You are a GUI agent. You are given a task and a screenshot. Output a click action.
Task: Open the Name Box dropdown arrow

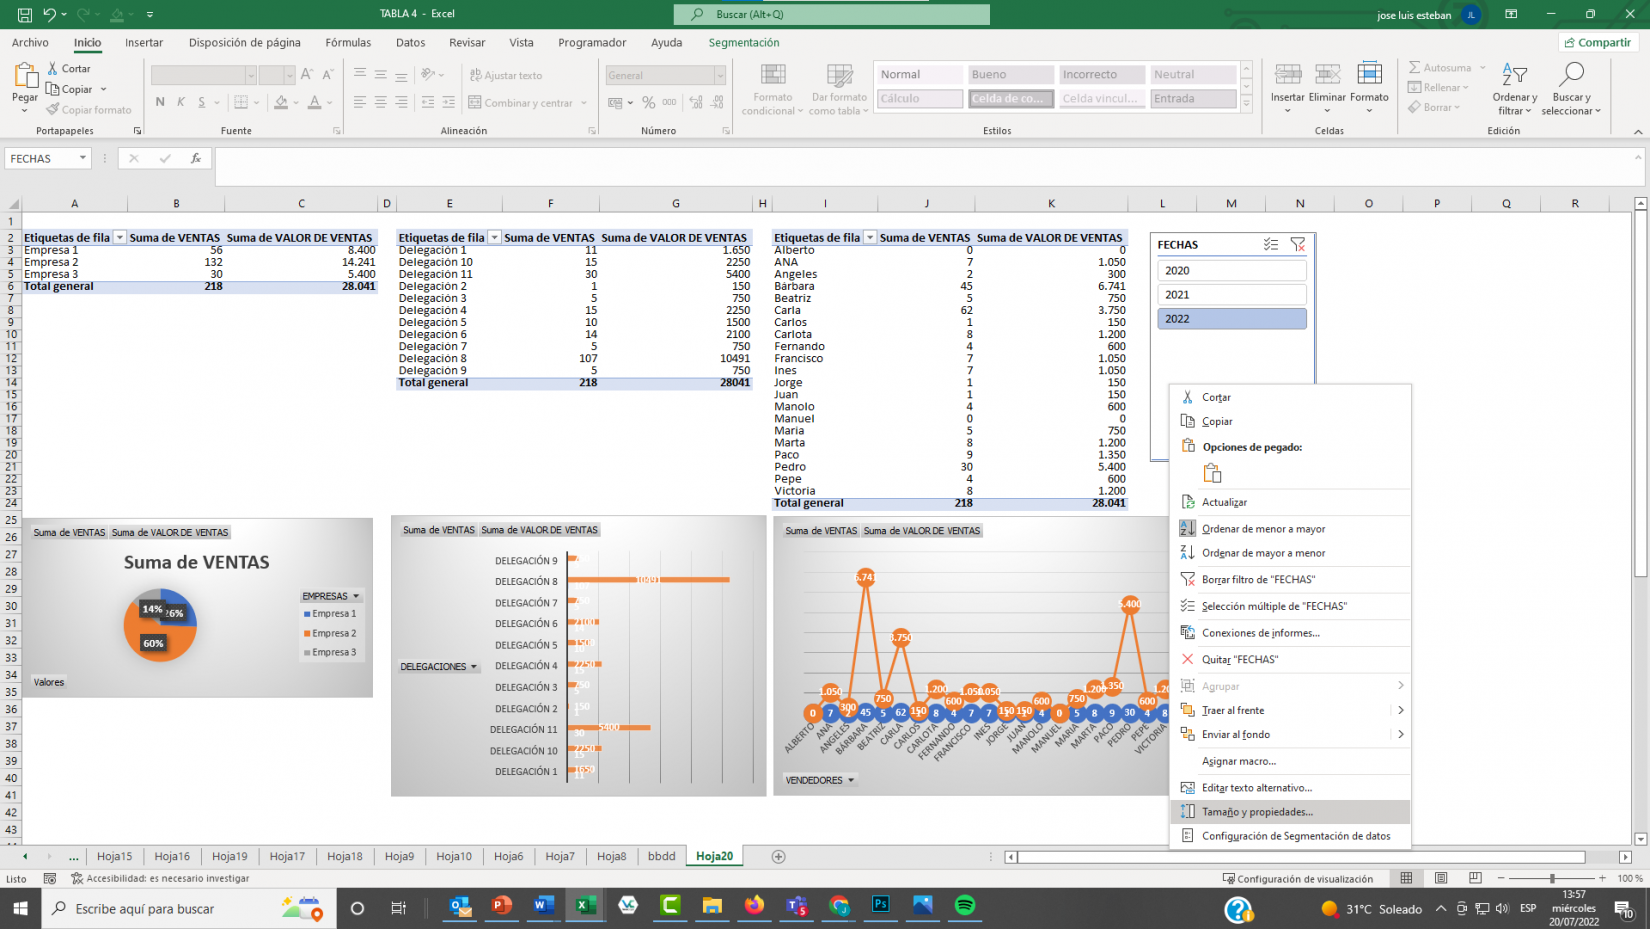(x=82, y=158)
